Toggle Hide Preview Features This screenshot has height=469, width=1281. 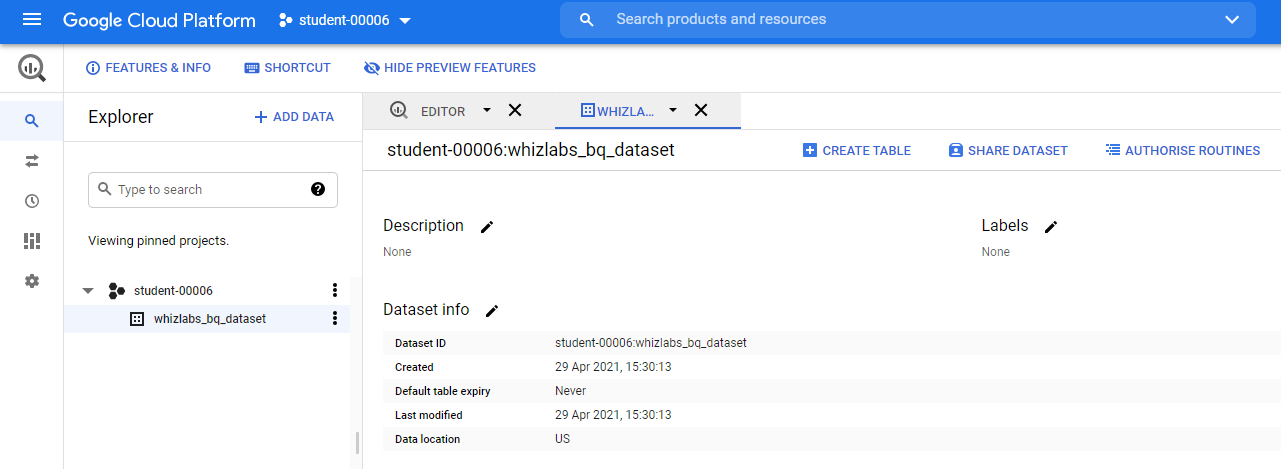point(450,68)
